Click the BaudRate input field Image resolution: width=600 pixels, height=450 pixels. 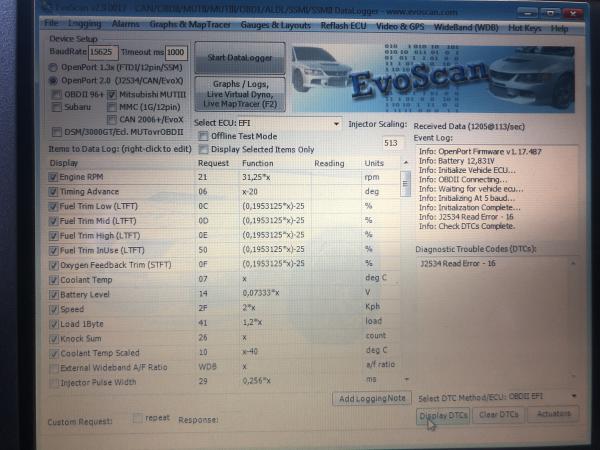pyautogui.click(x=103, y=52)
